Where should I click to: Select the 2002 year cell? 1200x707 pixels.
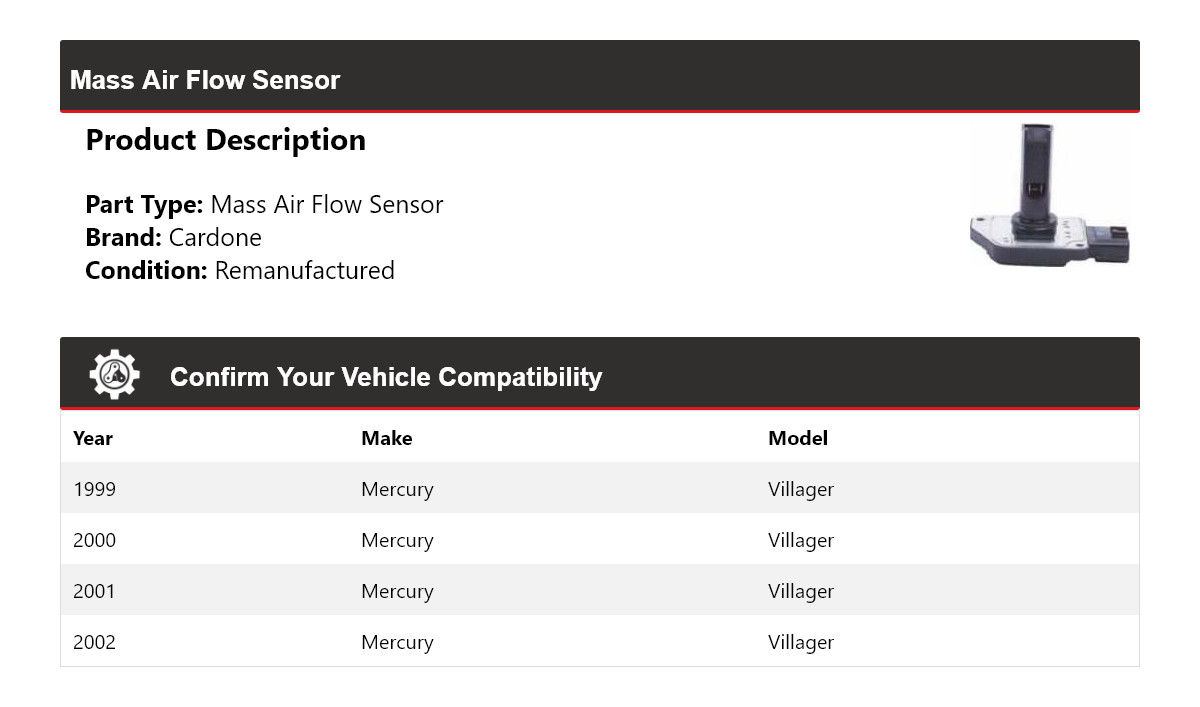click(94, 642)
